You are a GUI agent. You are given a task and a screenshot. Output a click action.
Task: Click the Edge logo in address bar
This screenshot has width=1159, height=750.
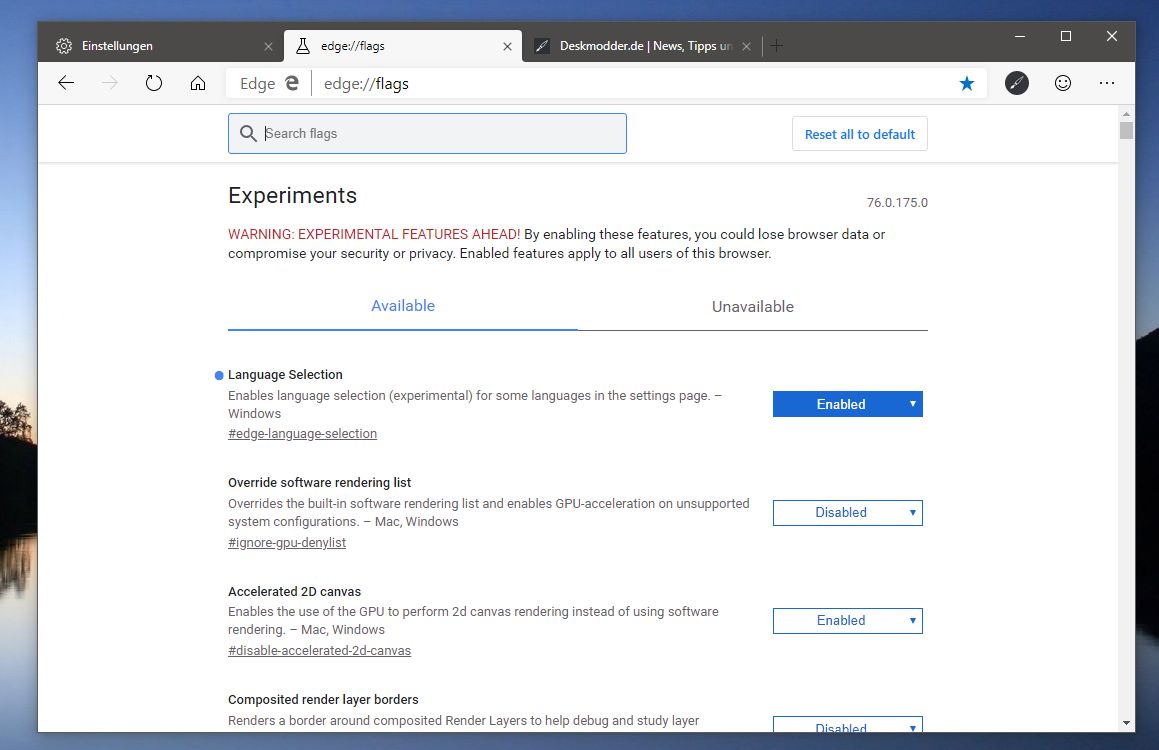[292, 83]
